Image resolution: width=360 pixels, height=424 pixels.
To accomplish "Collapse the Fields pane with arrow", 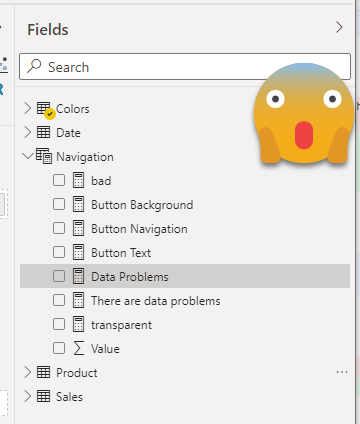I will [x=339, y=27].
